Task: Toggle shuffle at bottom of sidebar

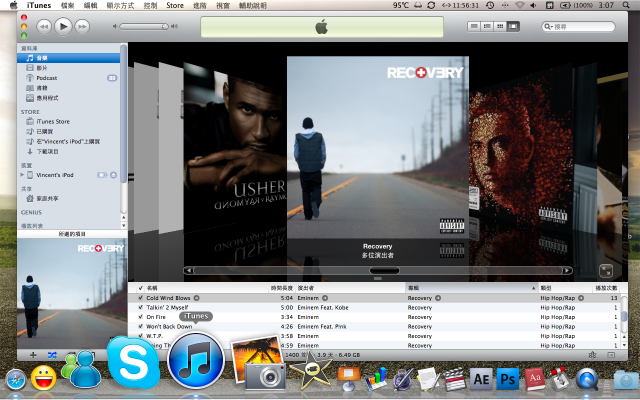Action: click(x=52, y=355)
